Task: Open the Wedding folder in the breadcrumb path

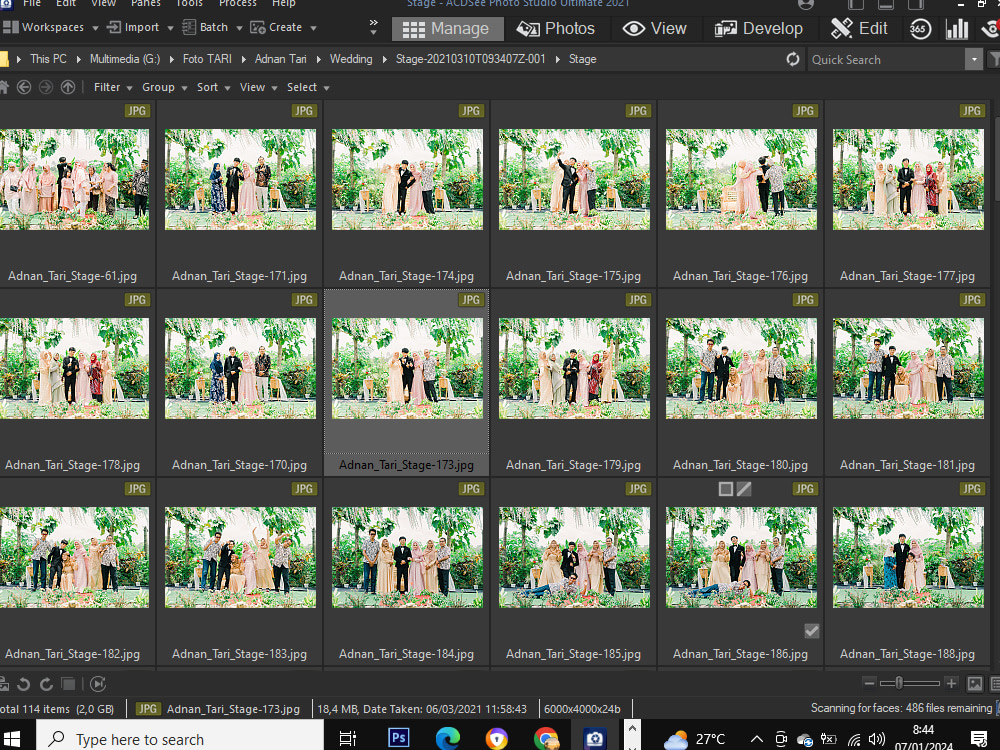Action: (x=351, y=59)
